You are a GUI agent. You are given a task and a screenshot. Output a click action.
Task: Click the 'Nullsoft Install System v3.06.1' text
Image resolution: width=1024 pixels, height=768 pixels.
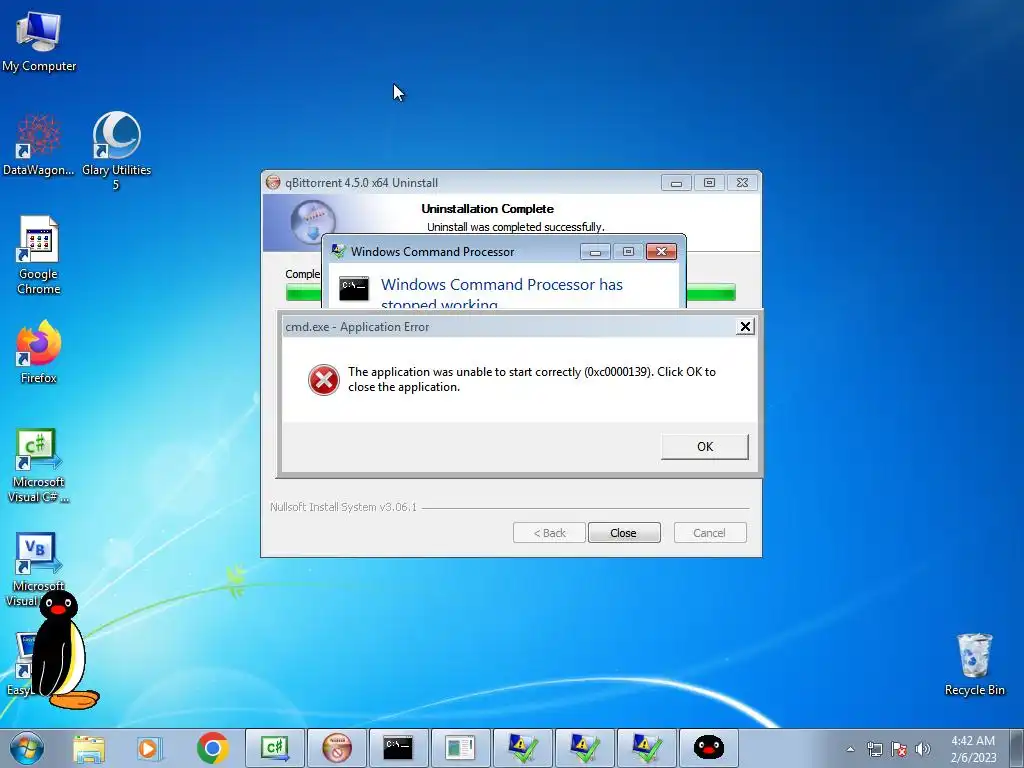click(344, 507)
